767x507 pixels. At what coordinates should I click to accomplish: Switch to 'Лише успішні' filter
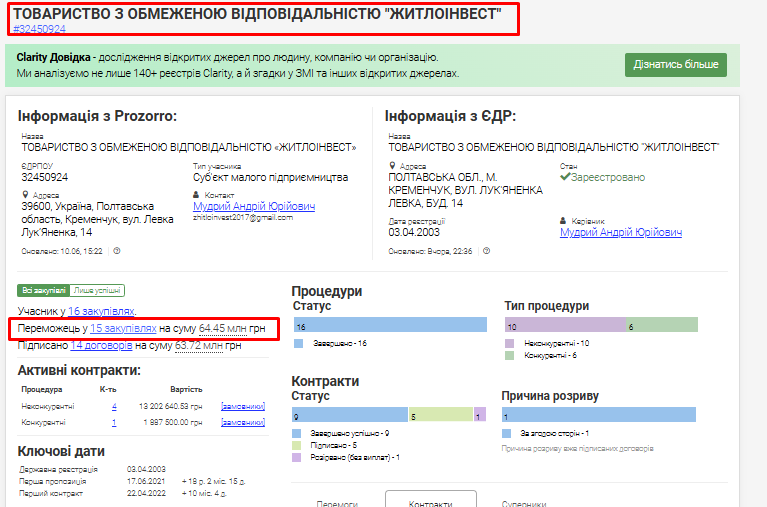[x=95, y=290]
